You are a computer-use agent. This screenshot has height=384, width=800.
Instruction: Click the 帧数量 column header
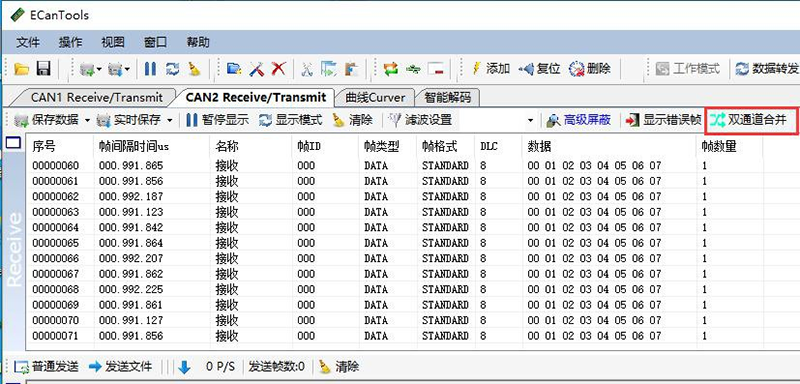pyautogui.click(x=730, y=147)
